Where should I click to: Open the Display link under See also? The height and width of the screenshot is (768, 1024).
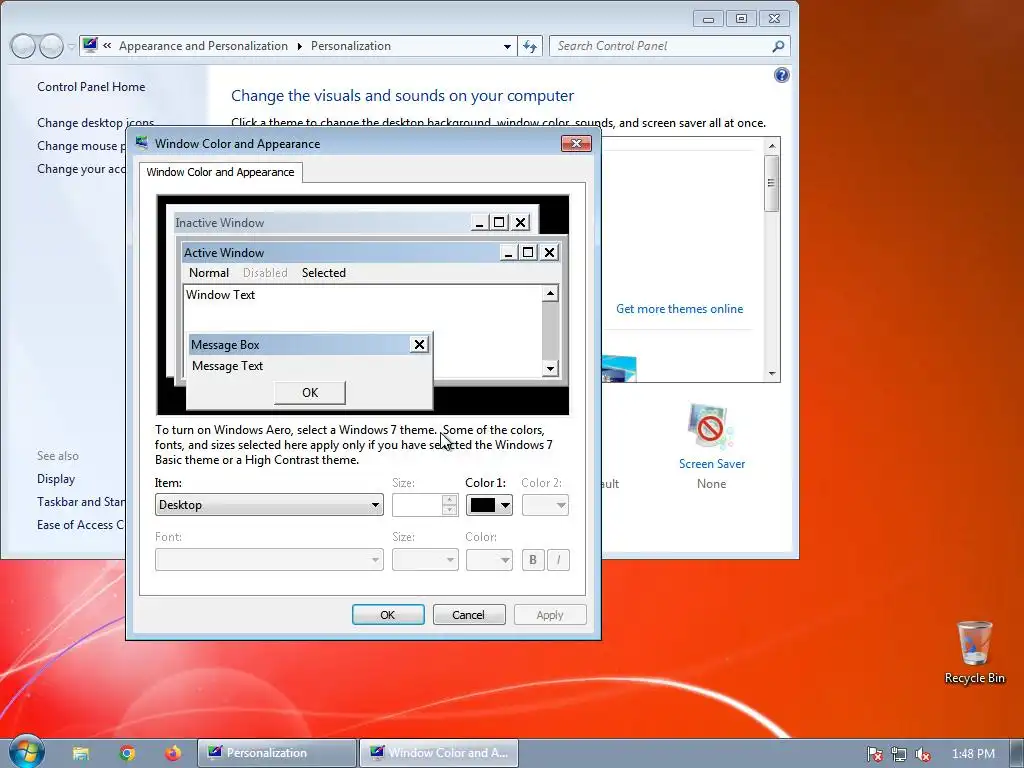point(56,479)
